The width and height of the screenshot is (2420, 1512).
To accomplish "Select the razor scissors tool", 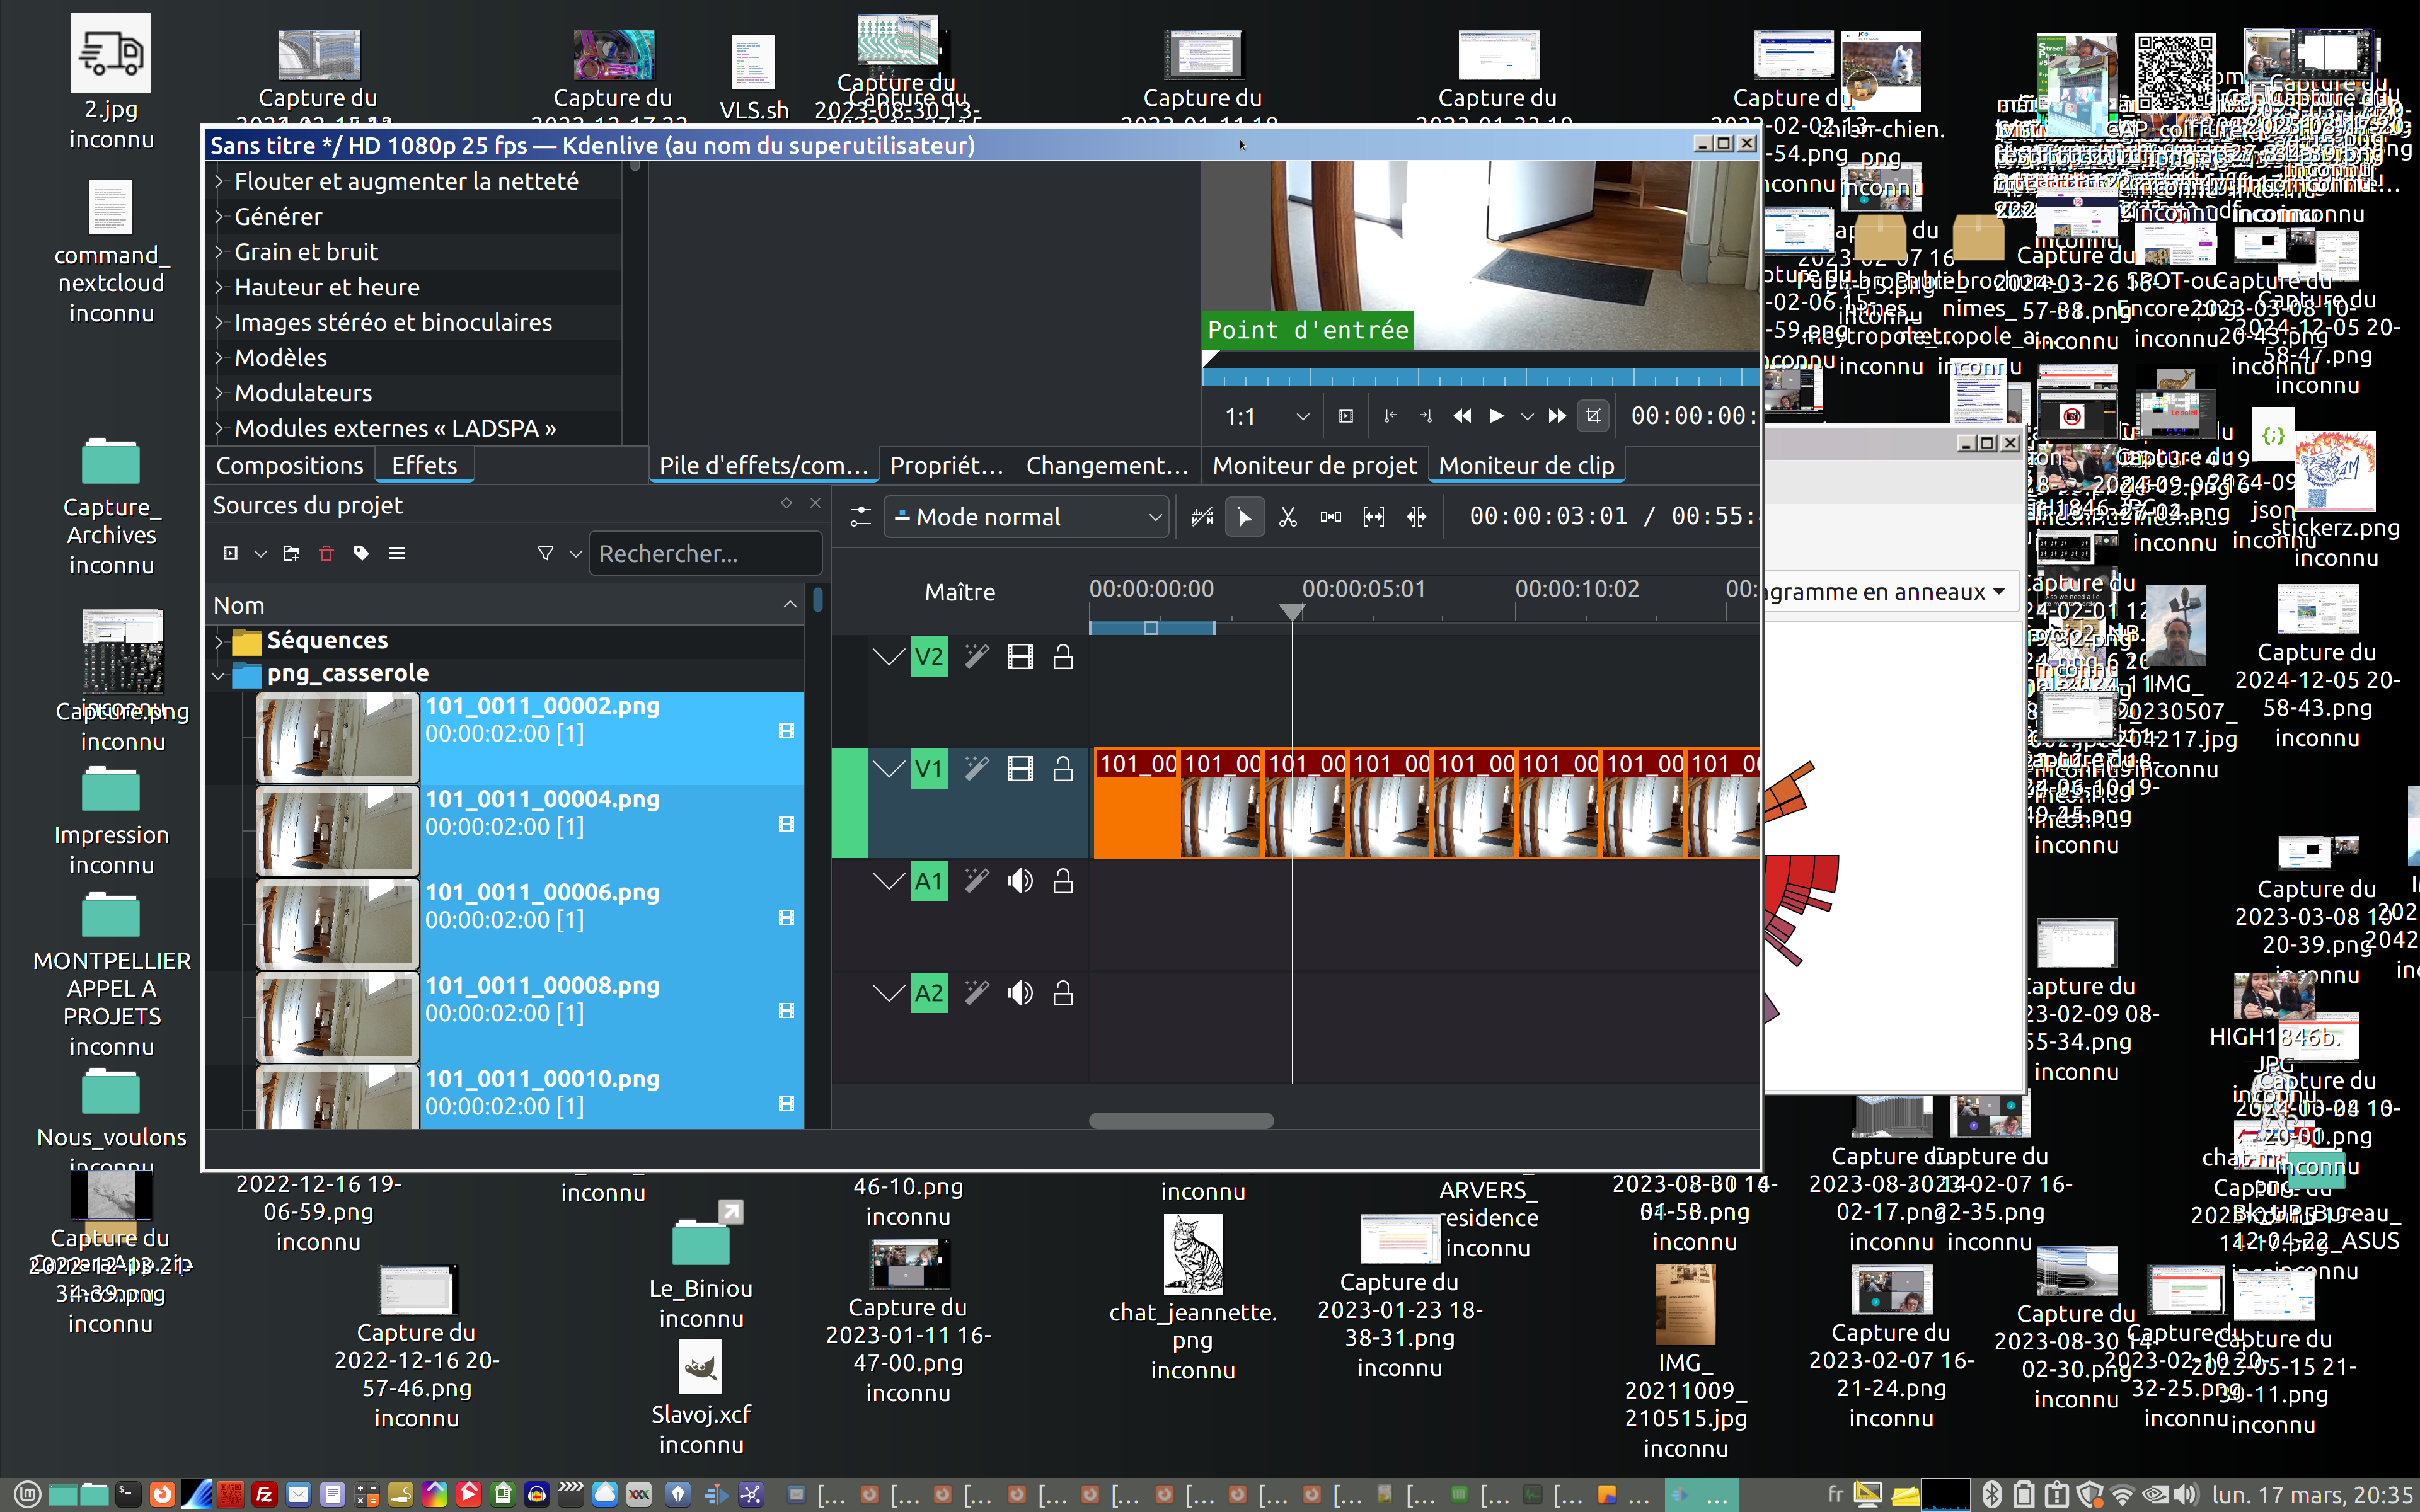I will (1287, 517).
